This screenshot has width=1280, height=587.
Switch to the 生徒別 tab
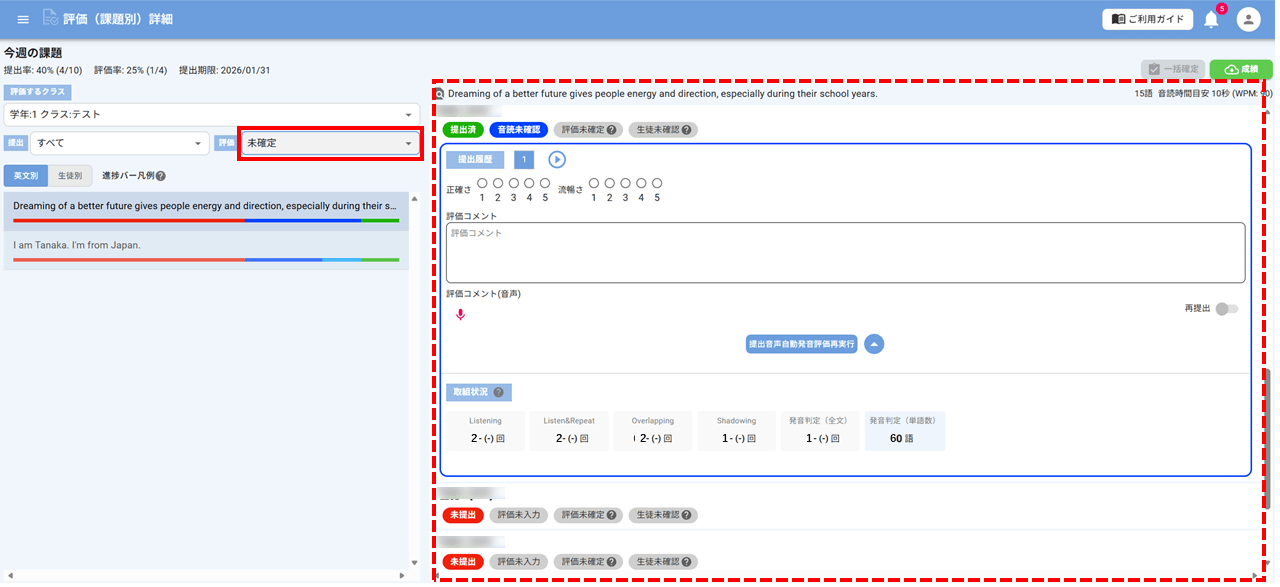(70, 176)
